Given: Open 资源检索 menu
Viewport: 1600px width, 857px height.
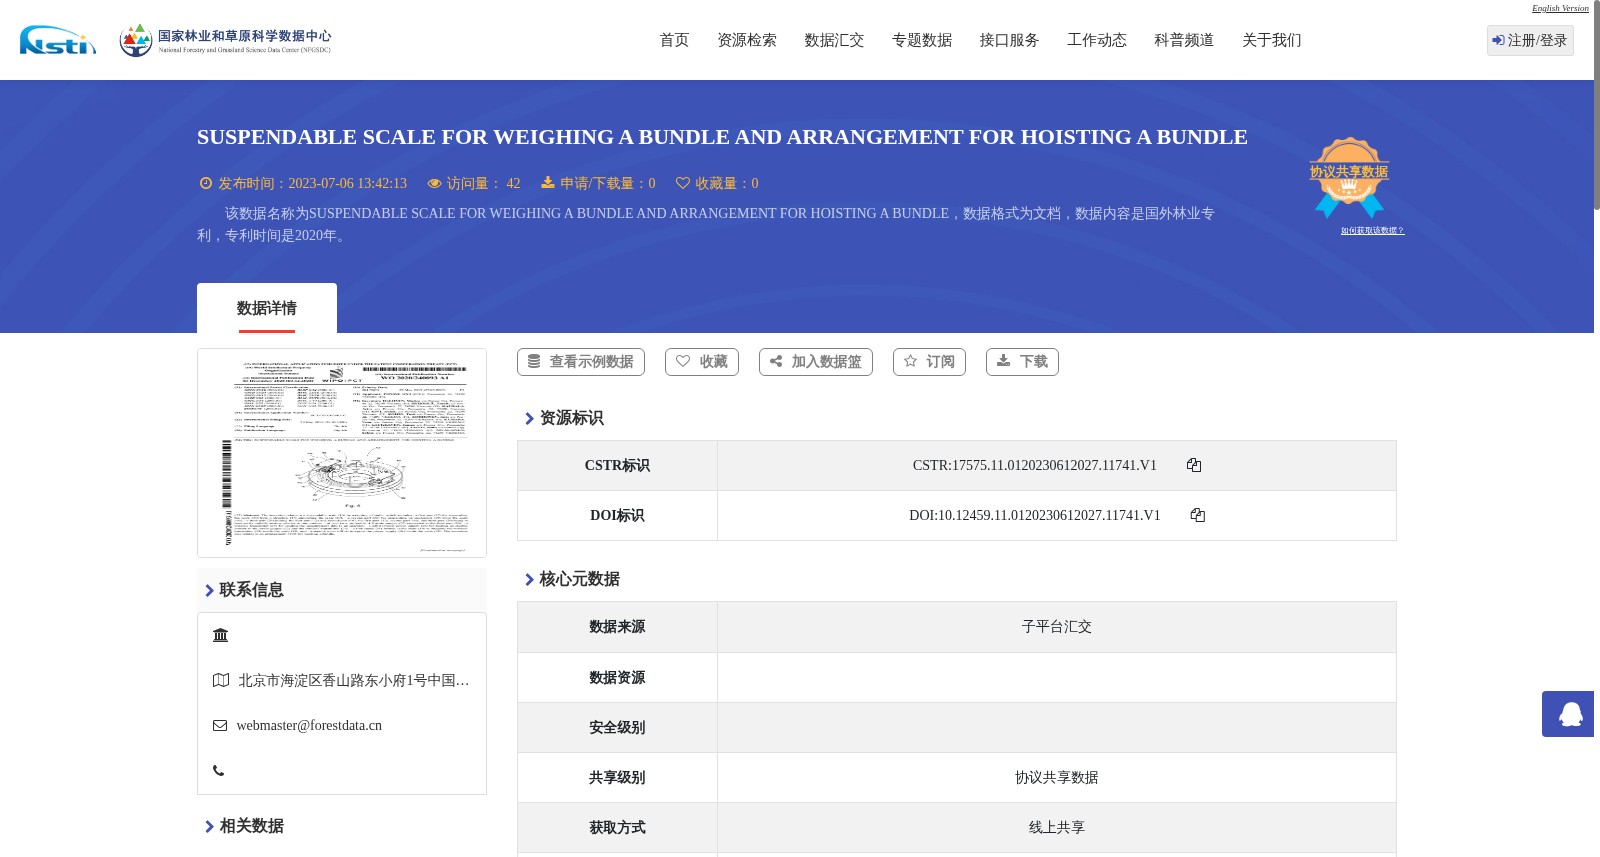Looking at the screenshot, I should (x=747, y=40).
